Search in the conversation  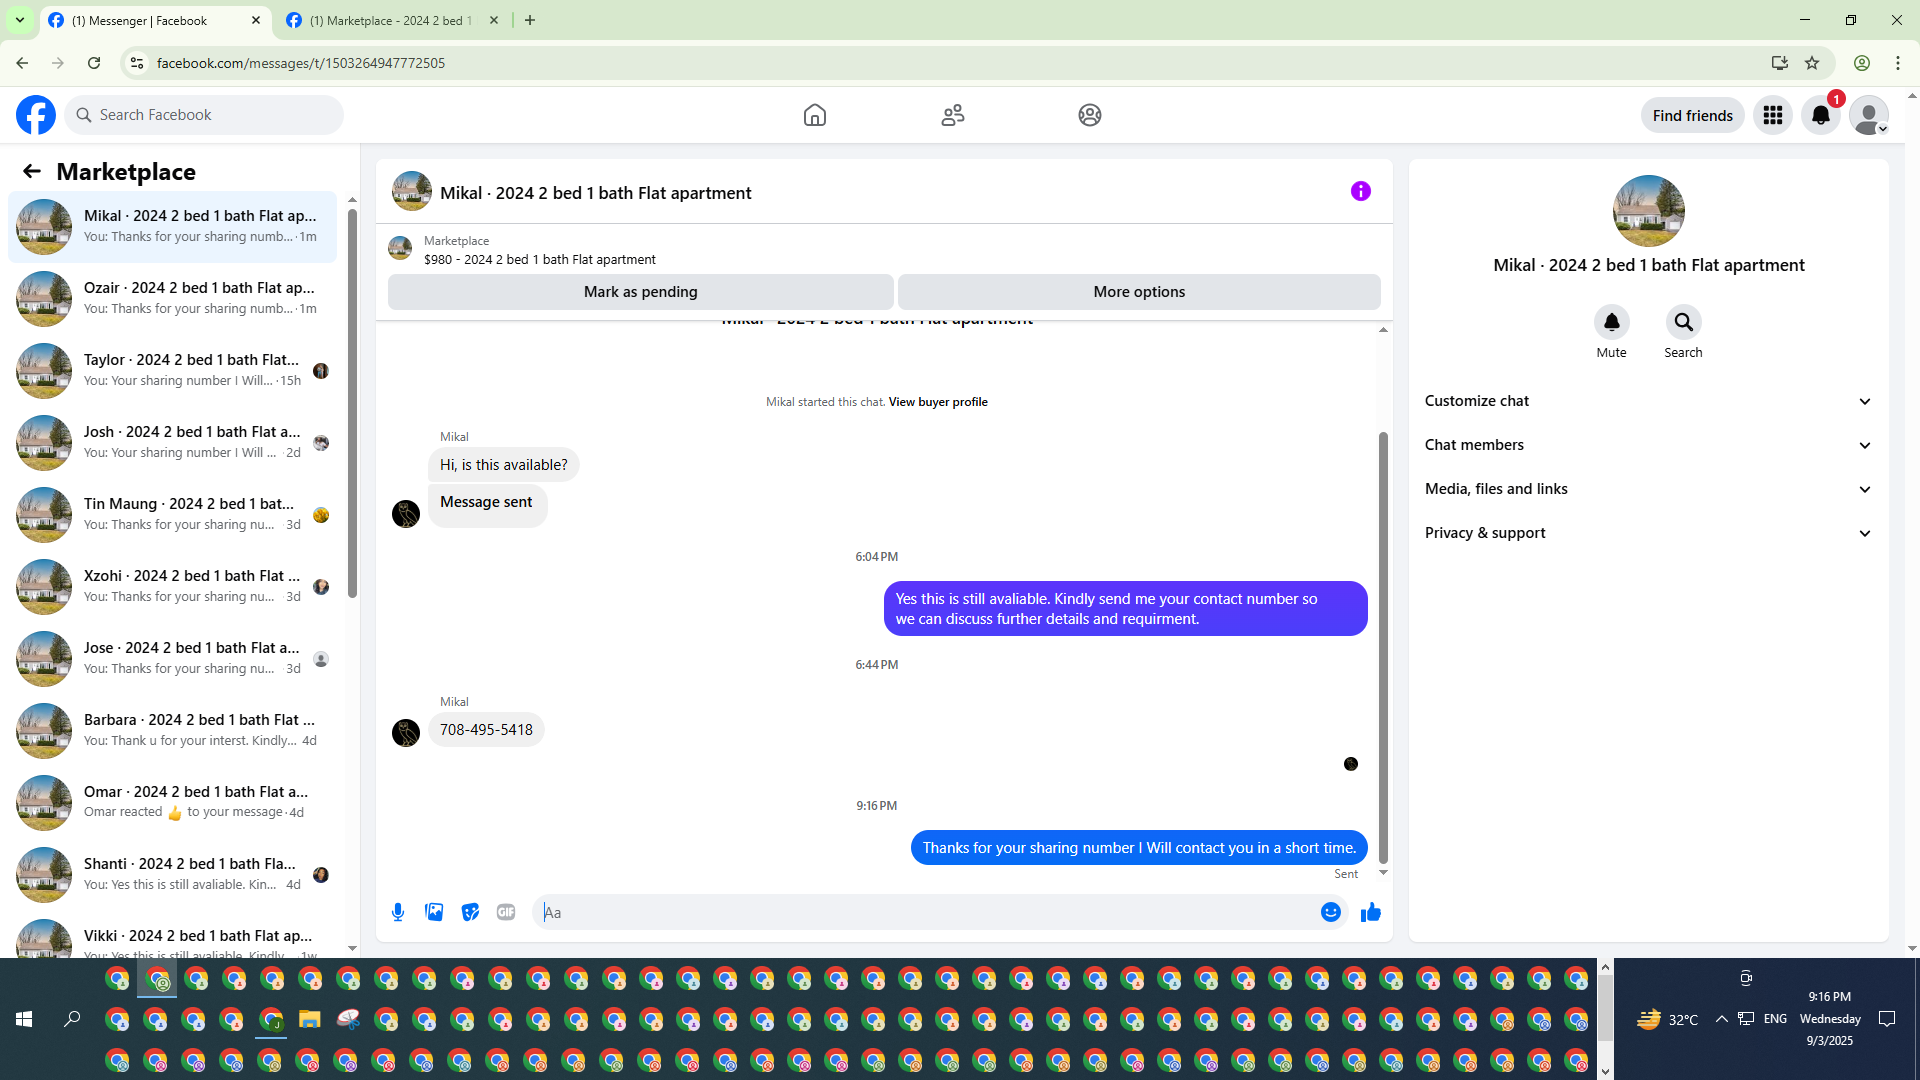pyautogui.click(x=1684, y=322)
